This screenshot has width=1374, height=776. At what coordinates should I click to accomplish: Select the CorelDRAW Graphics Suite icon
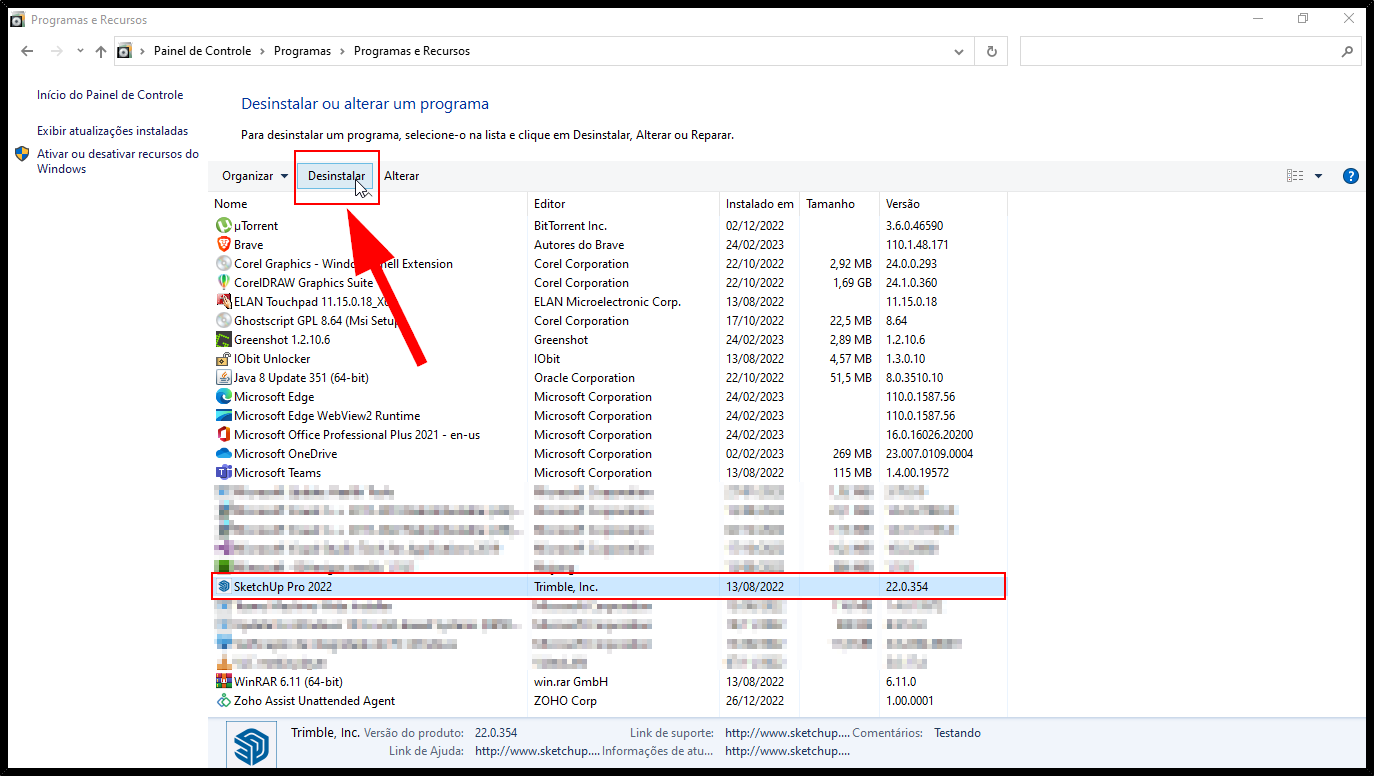224,283
